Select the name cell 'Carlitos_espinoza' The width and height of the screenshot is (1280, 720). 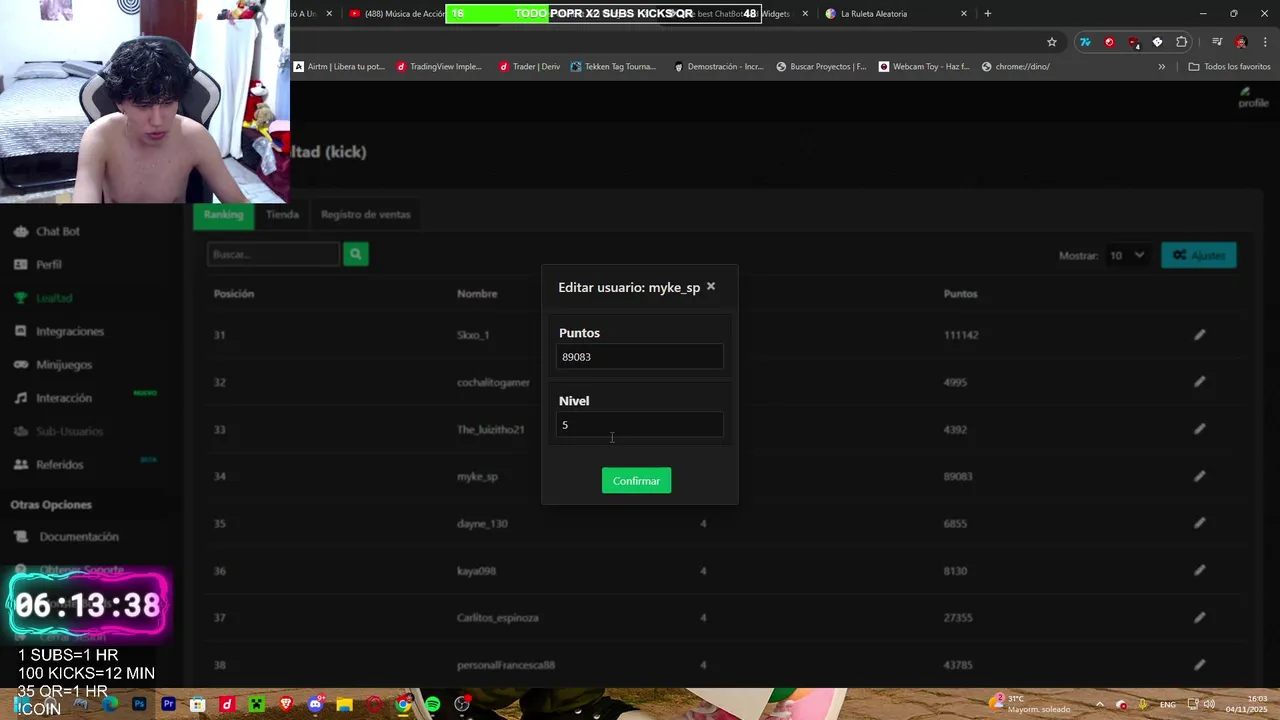498,618
